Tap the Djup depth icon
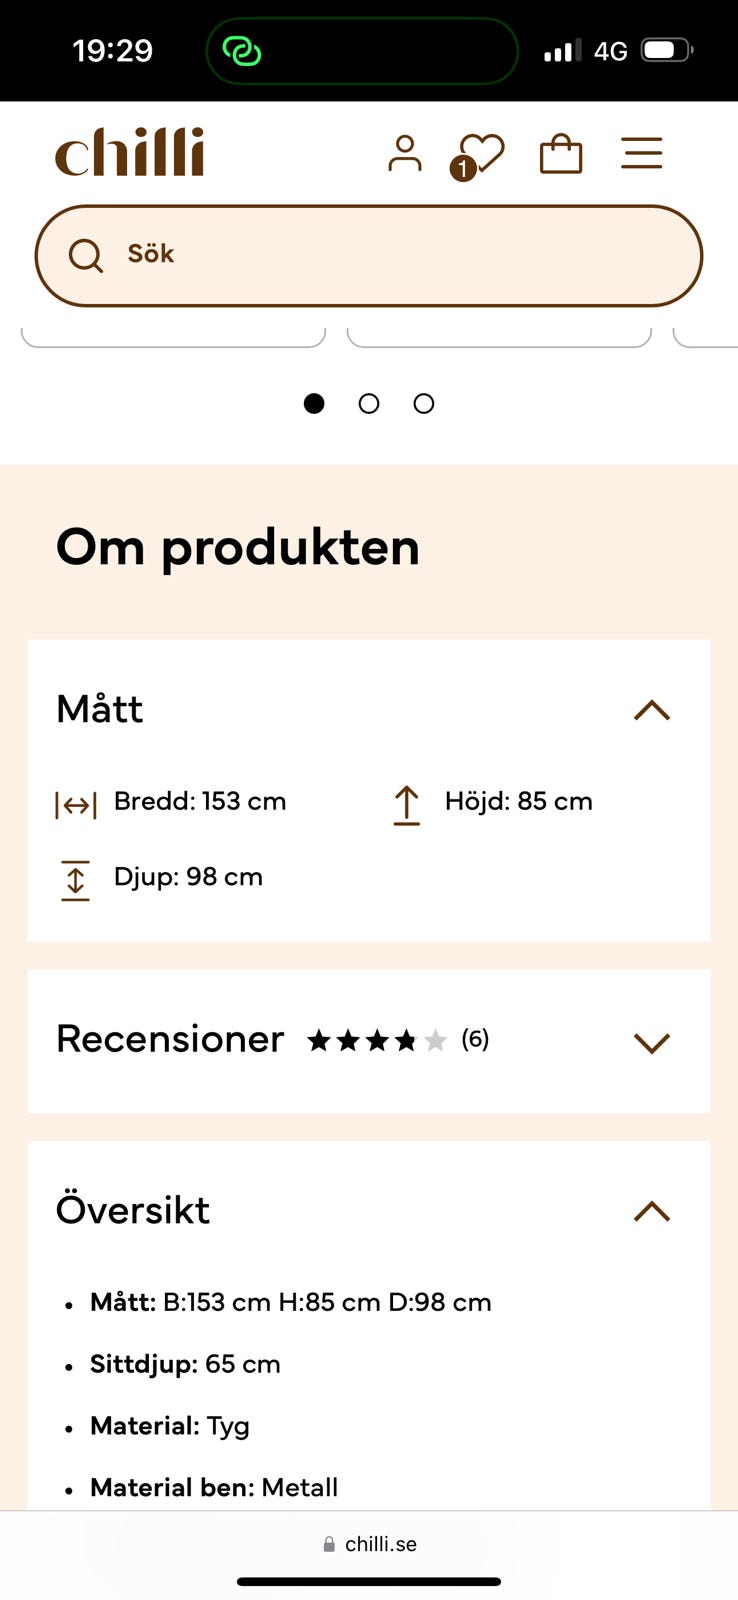Viewport: 738px width, 1600px height. pyautogui.click(x=76, y=880)
